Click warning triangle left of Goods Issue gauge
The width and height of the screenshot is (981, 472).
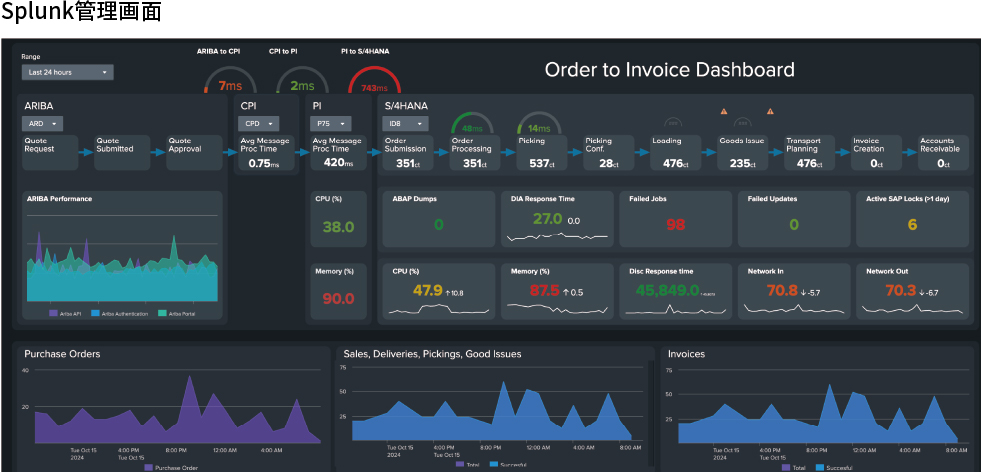pos(724,111)
